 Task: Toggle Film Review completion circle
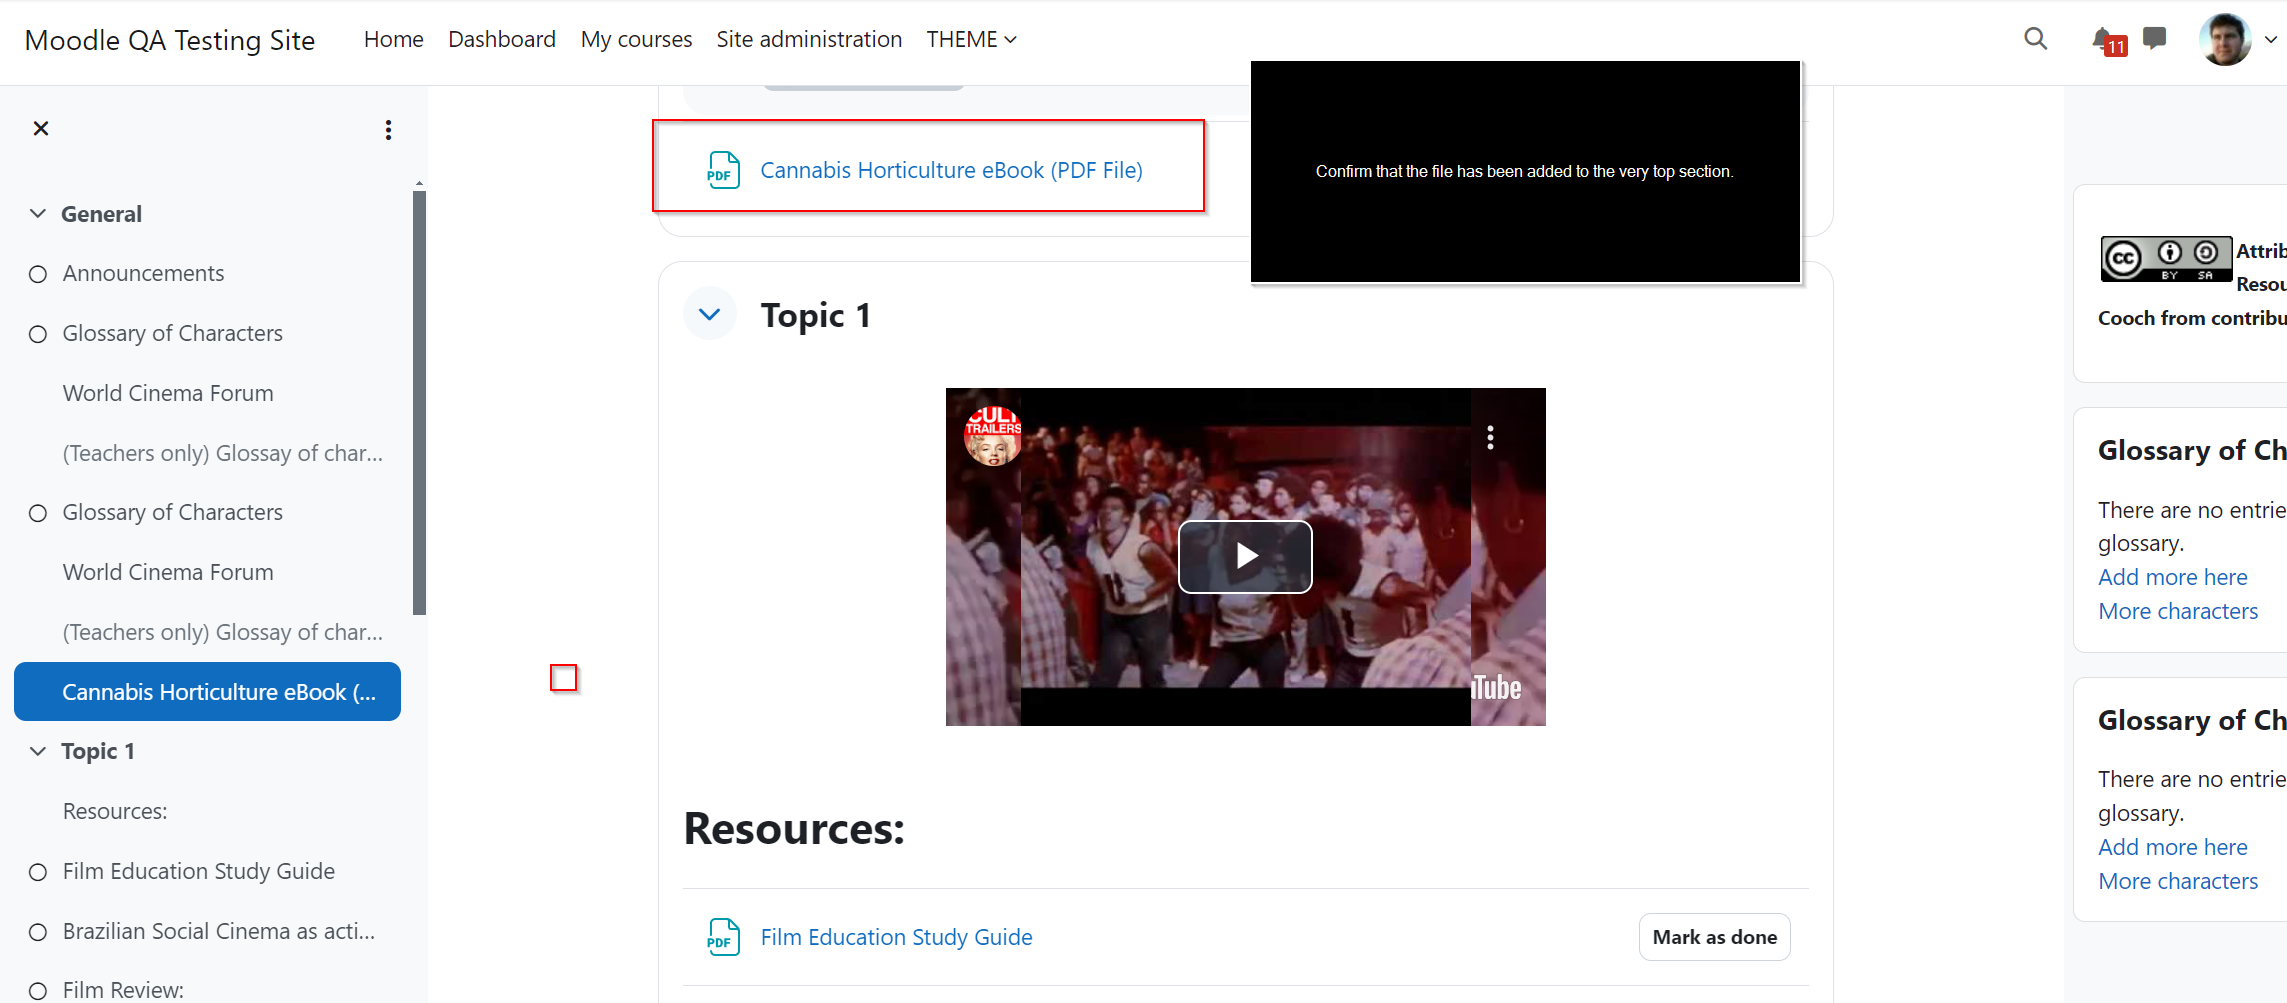pos(38,991)
